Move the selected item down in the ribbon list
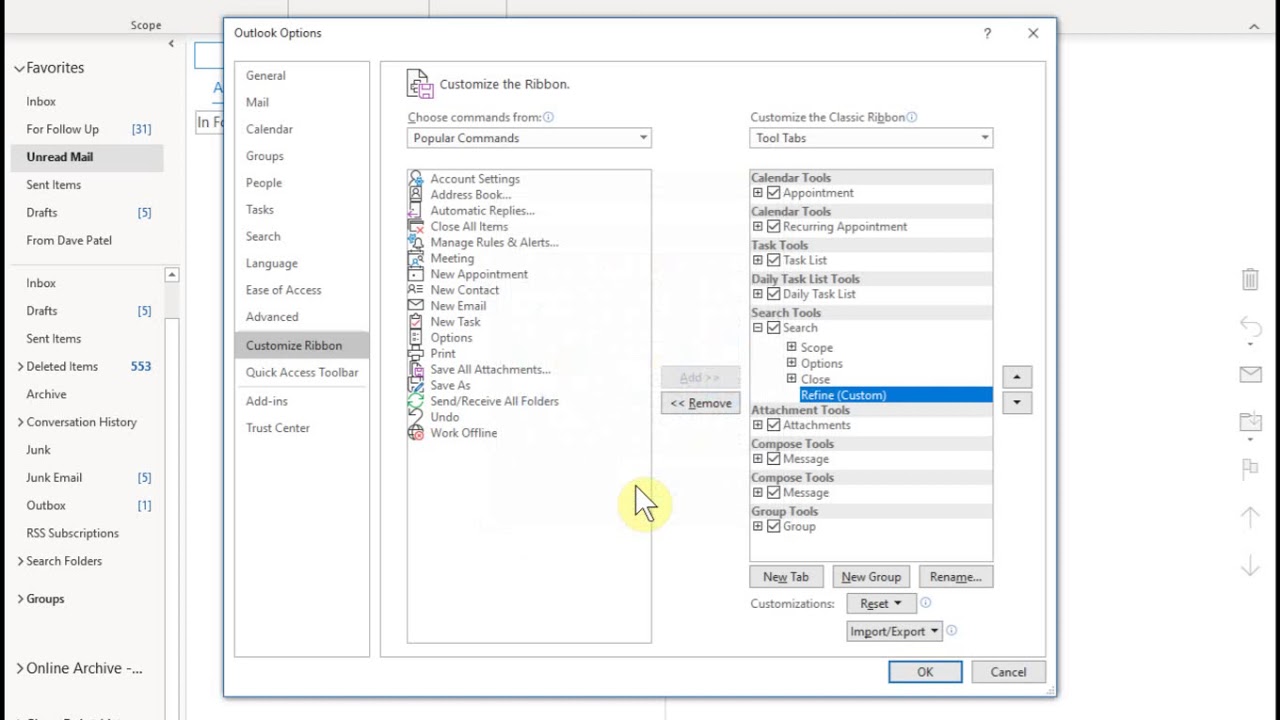The image size is (1280, 720). coord(1017,402)
